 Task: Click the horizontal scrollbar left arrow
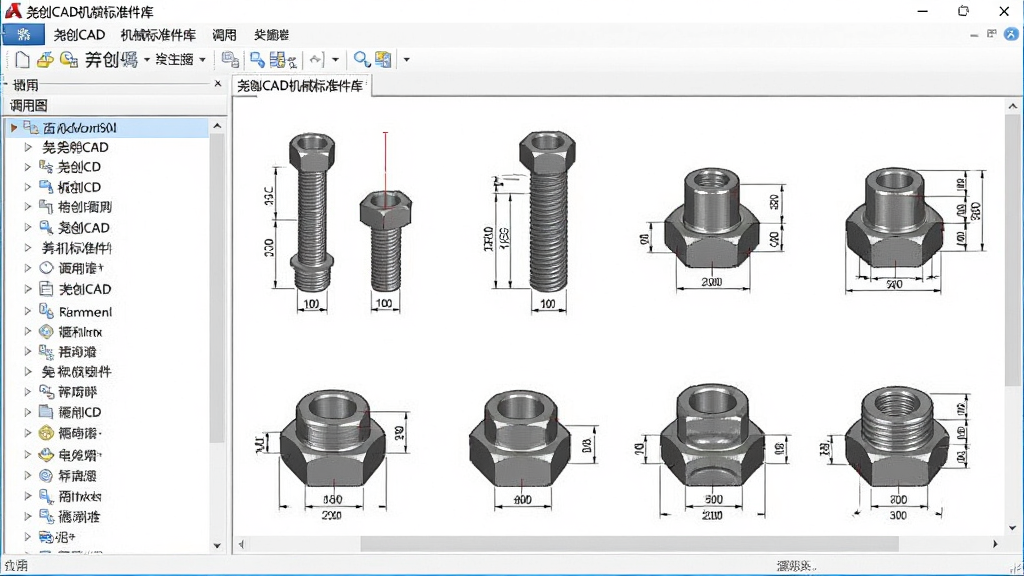tap(241, 543)
